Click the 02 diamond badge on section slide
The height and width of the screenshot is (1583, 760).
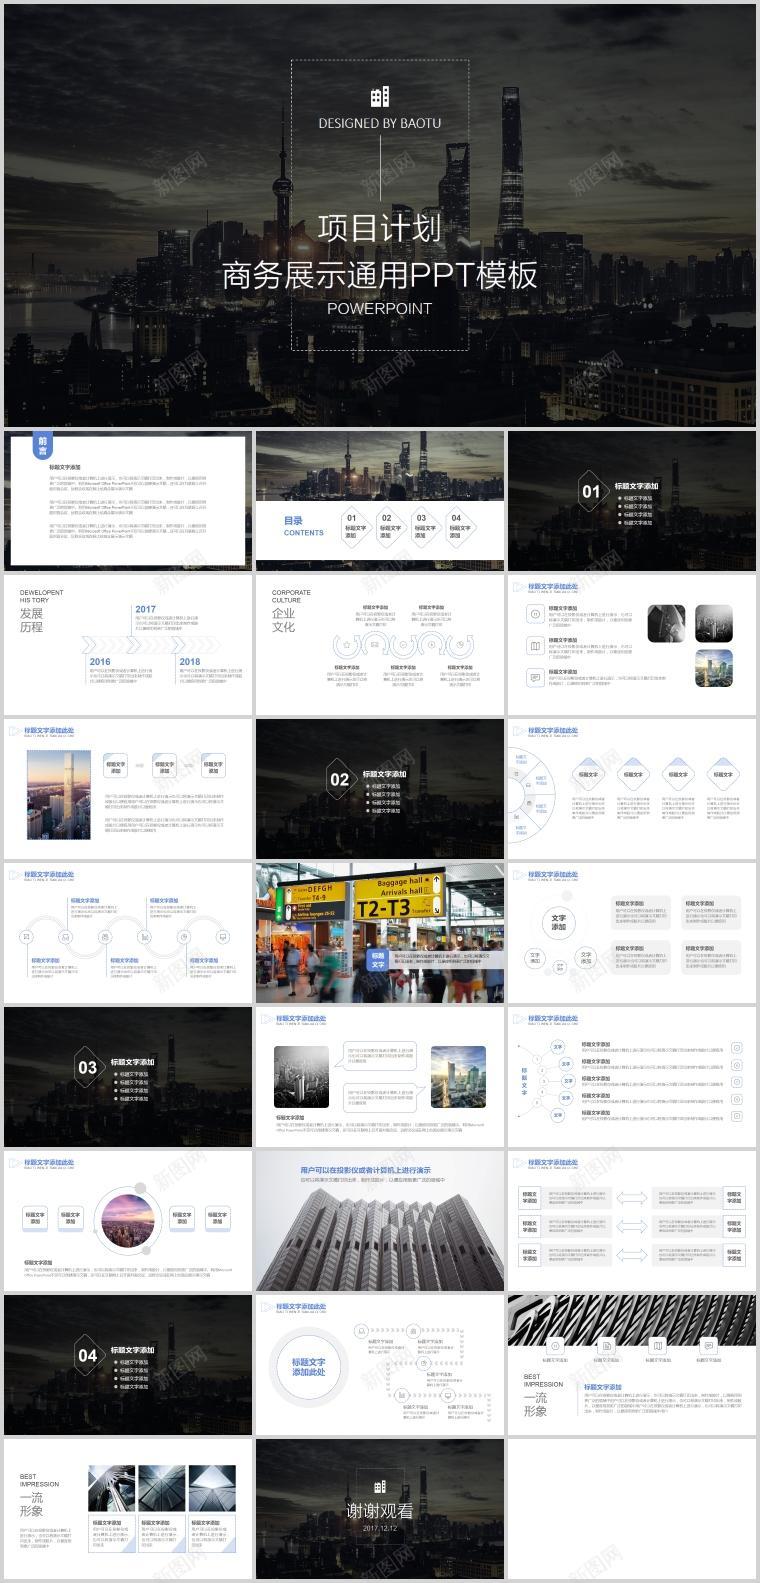[x=340, y=780]
